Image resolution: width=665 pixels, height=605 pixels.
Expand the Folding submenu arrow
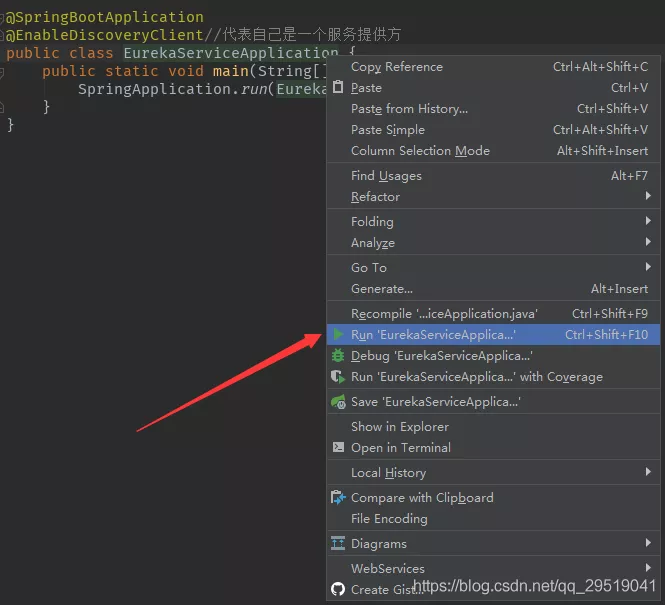[x=648, y=220]
